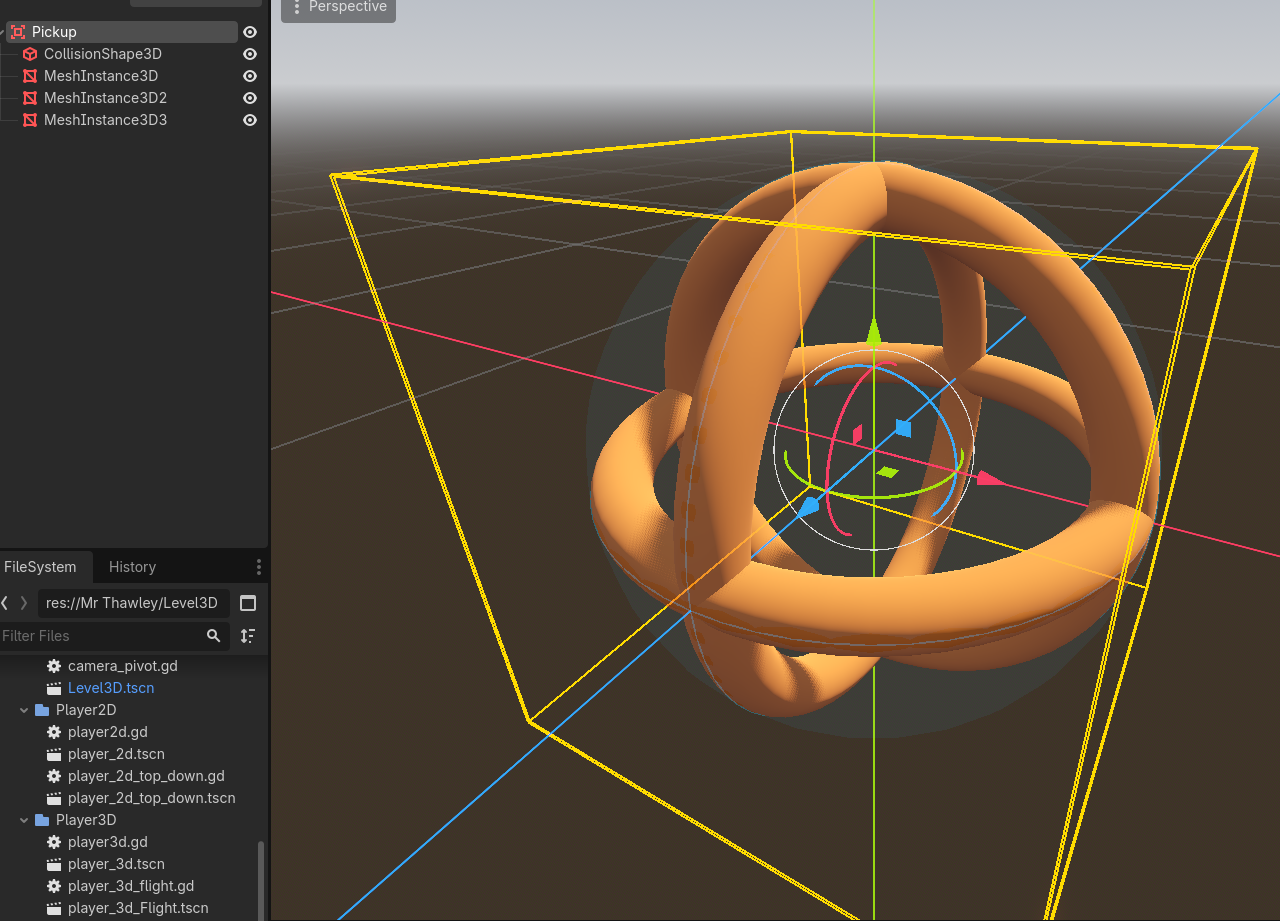Screen dimensions: 1280x921
Task: Go forward in FileSystem path history
Action: [x=24, y=603]
